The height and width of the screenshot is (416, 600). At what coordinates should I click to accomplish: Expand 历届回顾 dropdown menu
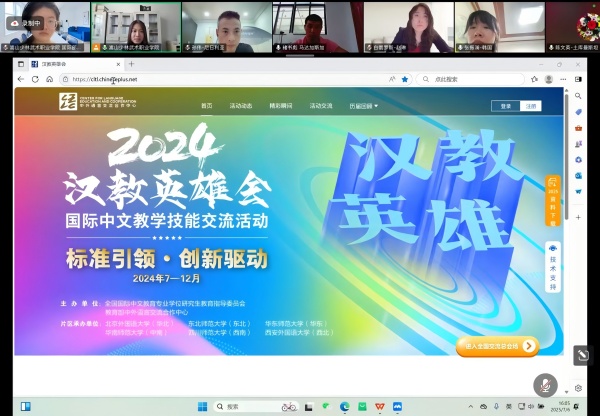coord(364,106)
